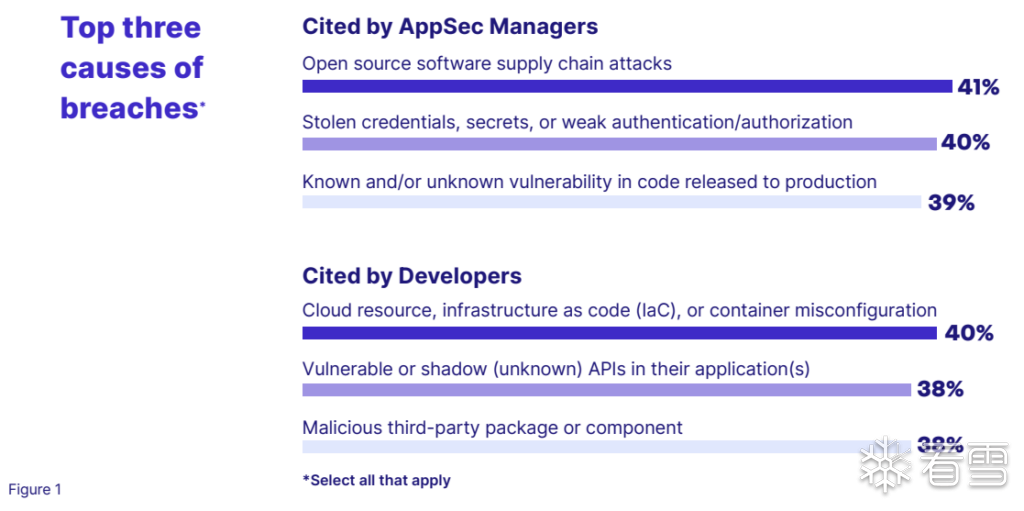Viewport: 1024px width, 511px height.
Task: Click the 38% value beside the shadow APIs bar
Action: [x=940, y=389]
